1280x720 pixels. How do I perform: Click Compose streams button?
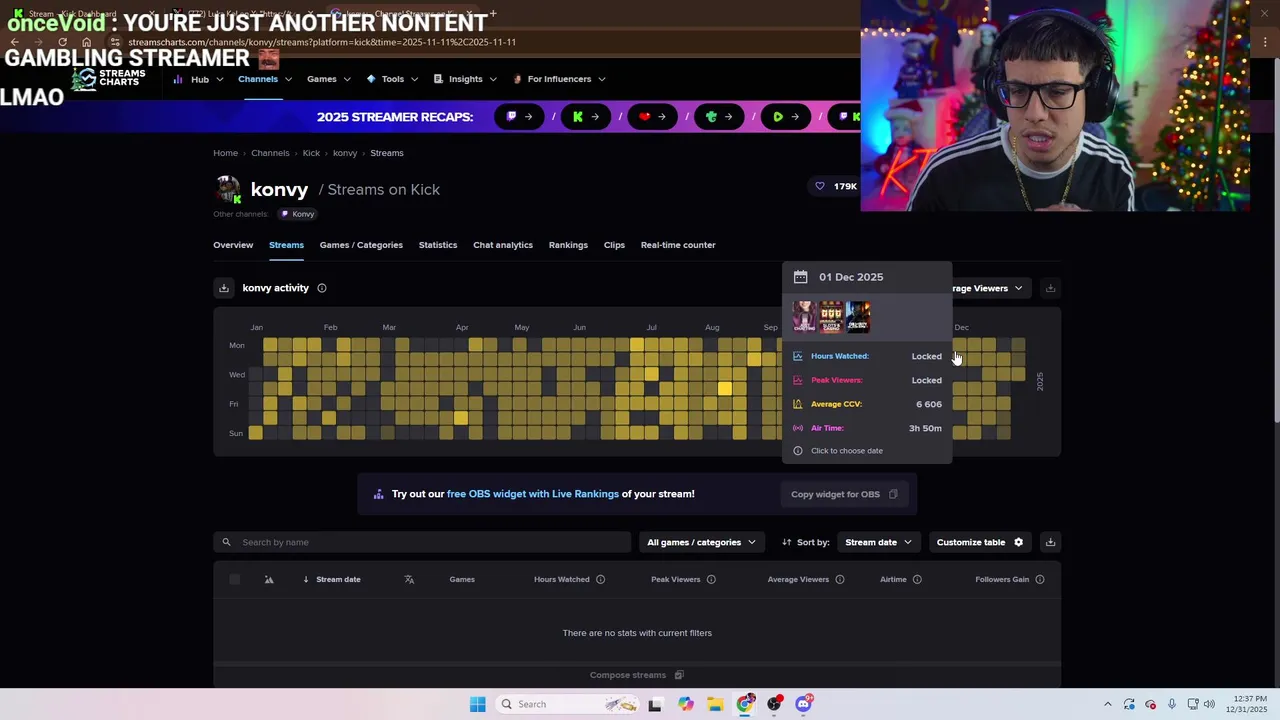[636, 675]
